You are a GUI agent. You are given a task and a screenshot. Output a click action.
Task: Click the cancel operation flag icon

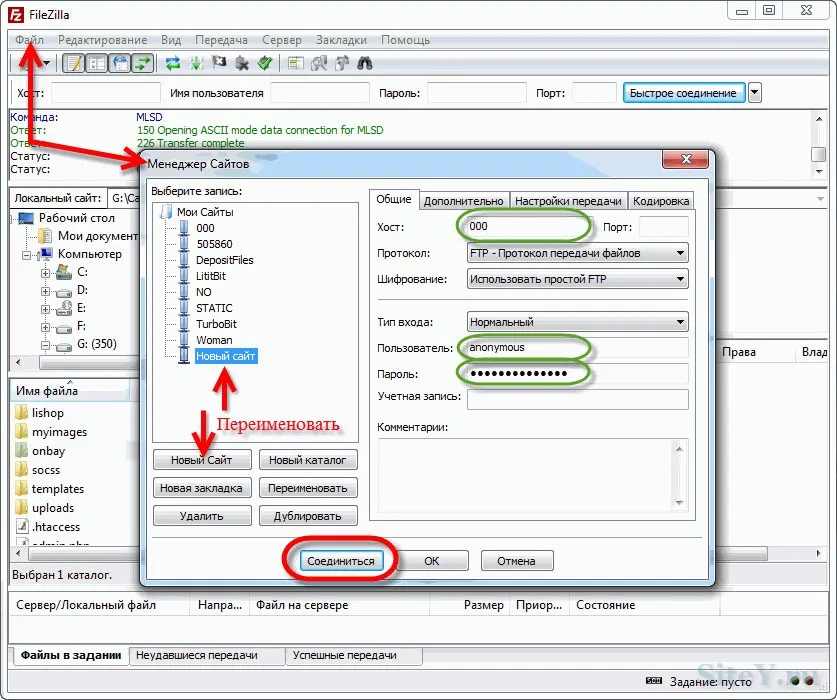(219, 64)
